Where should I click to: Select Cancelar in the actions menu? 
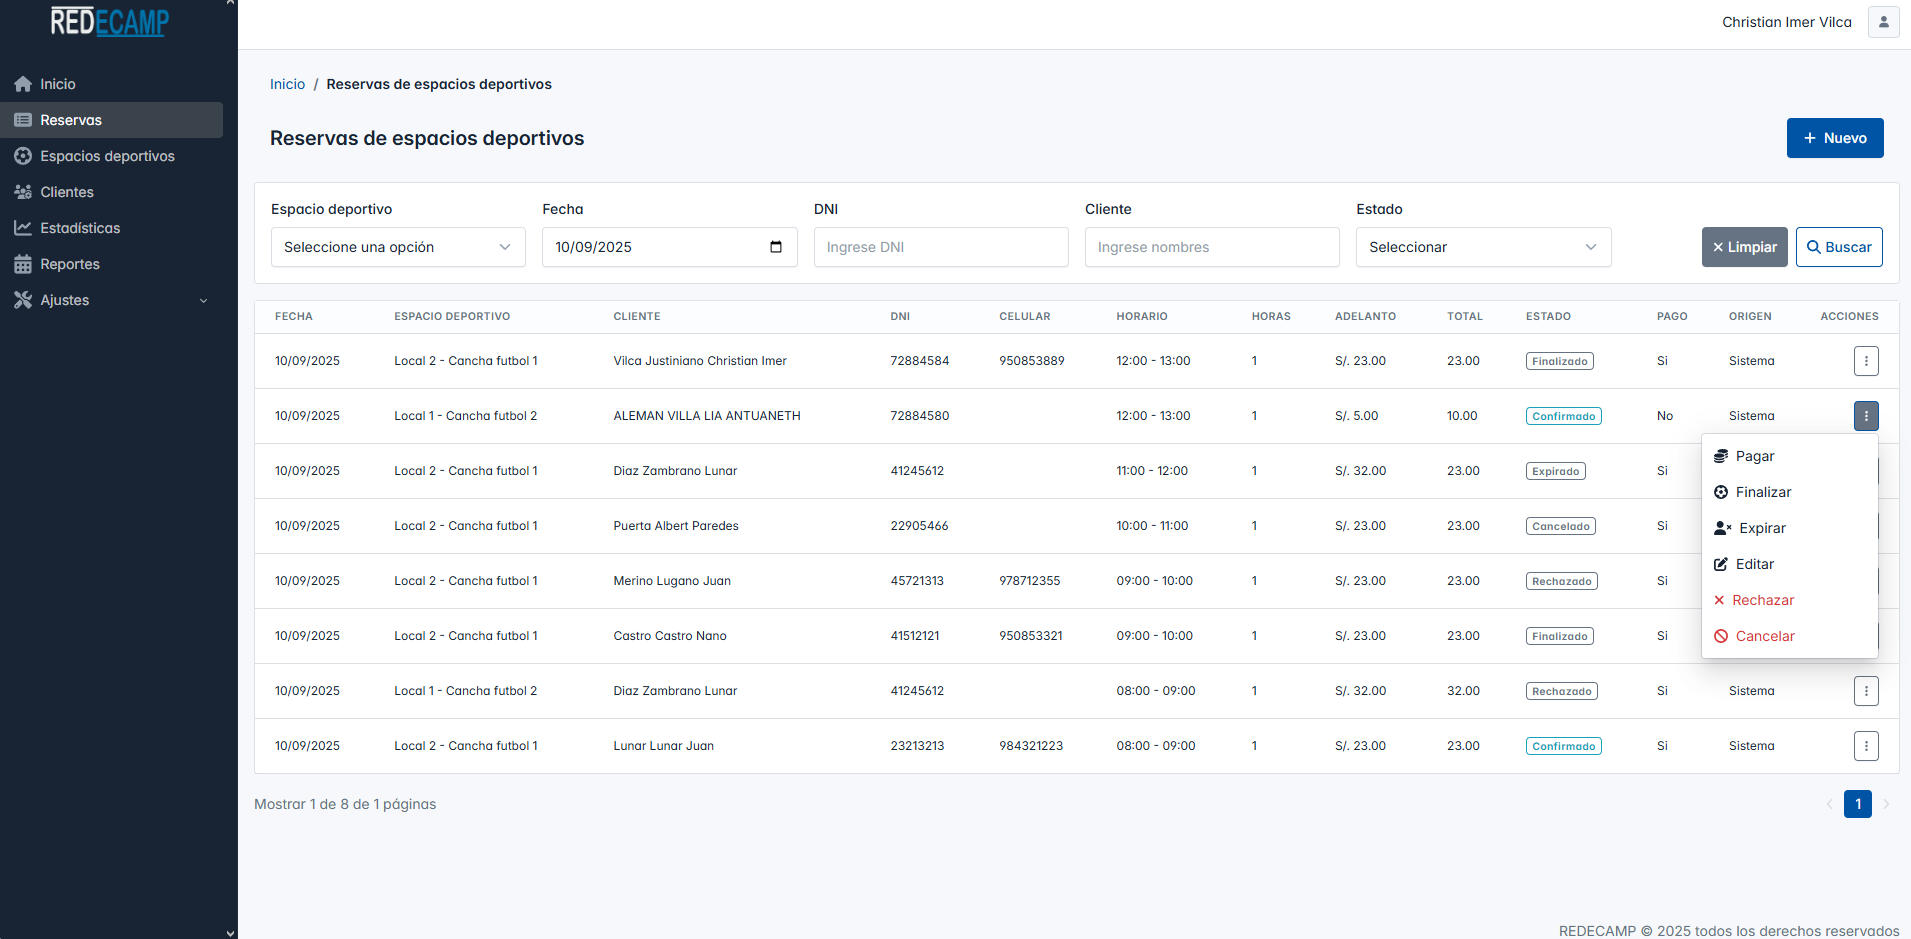[1764, 636]
